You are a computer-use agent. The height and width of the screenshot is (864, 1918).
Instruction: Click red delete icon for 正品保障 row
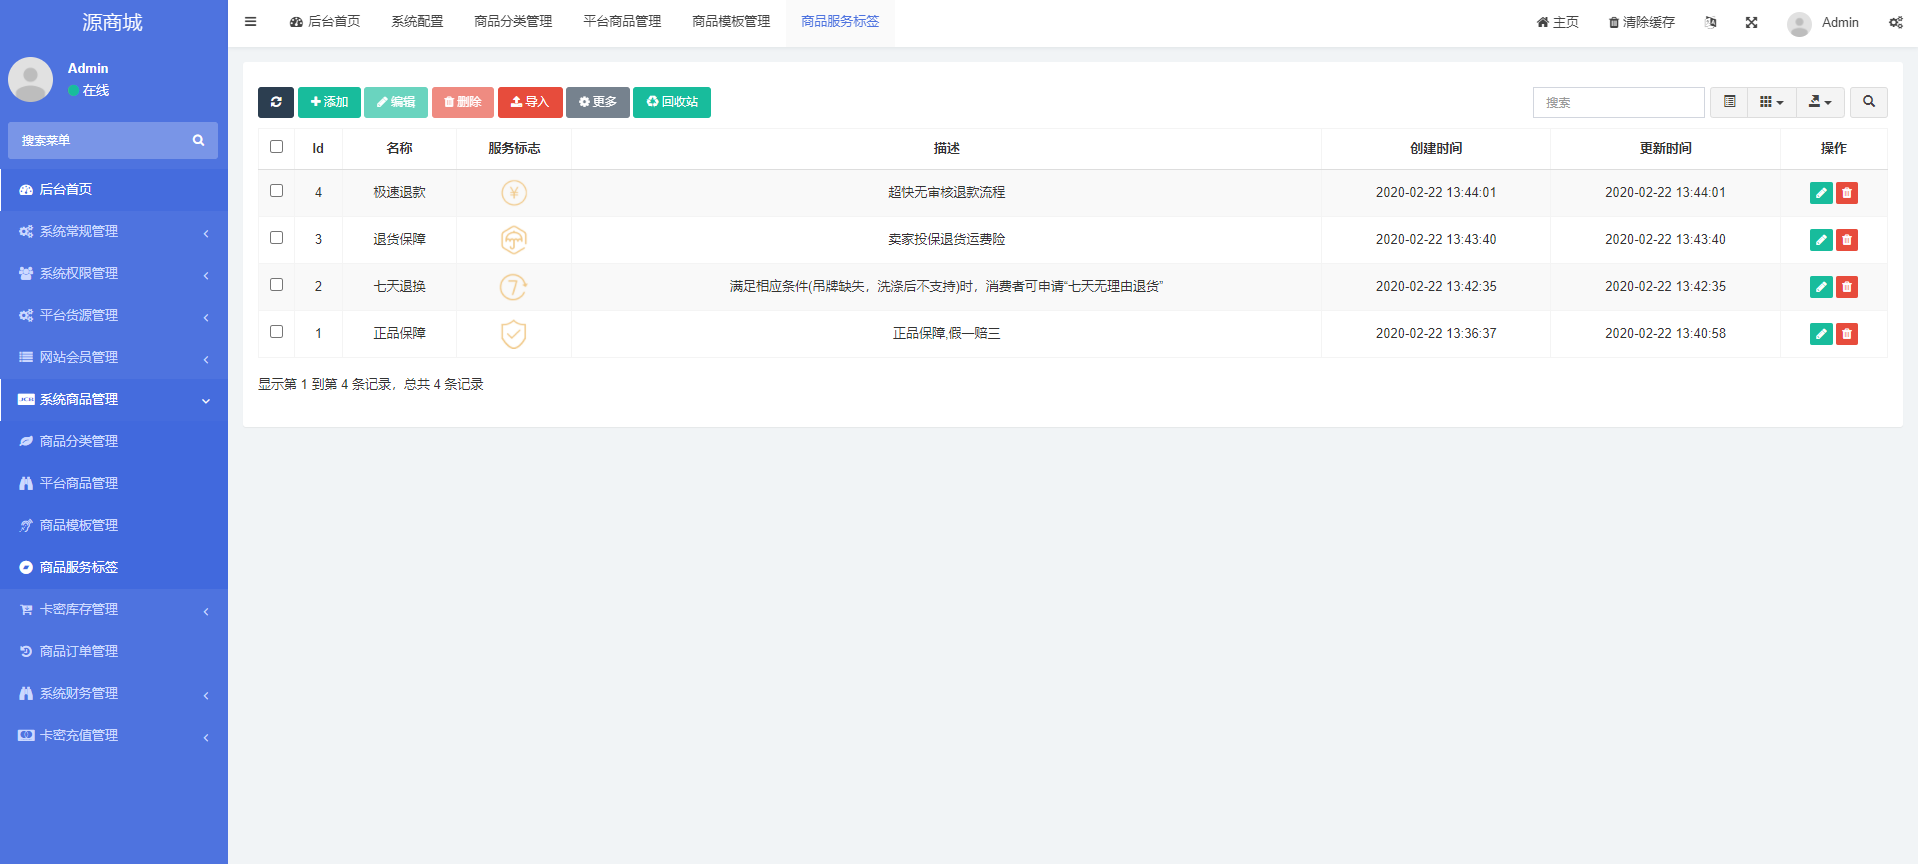pos(1847,334)
